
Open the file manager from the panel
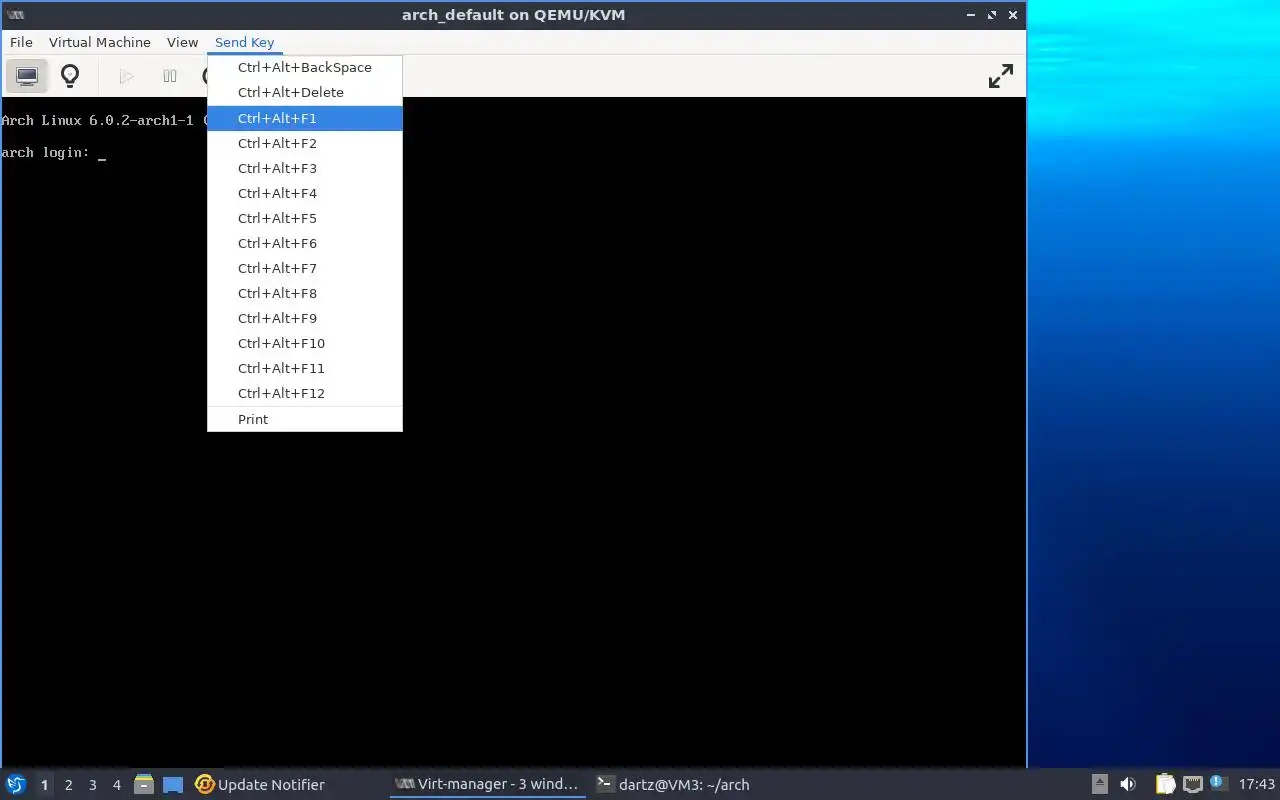coord(144,784)
